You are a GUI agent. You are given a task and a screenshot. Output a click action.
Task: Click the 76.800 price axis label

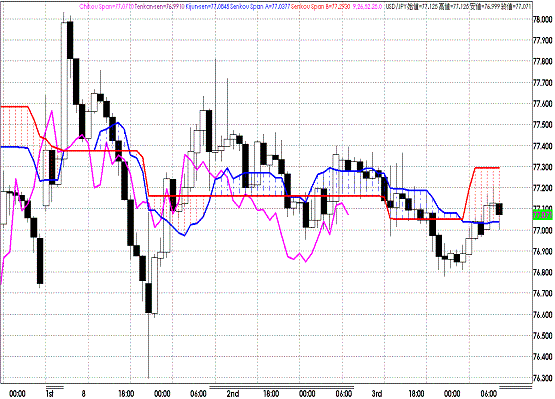click(542, 273)
